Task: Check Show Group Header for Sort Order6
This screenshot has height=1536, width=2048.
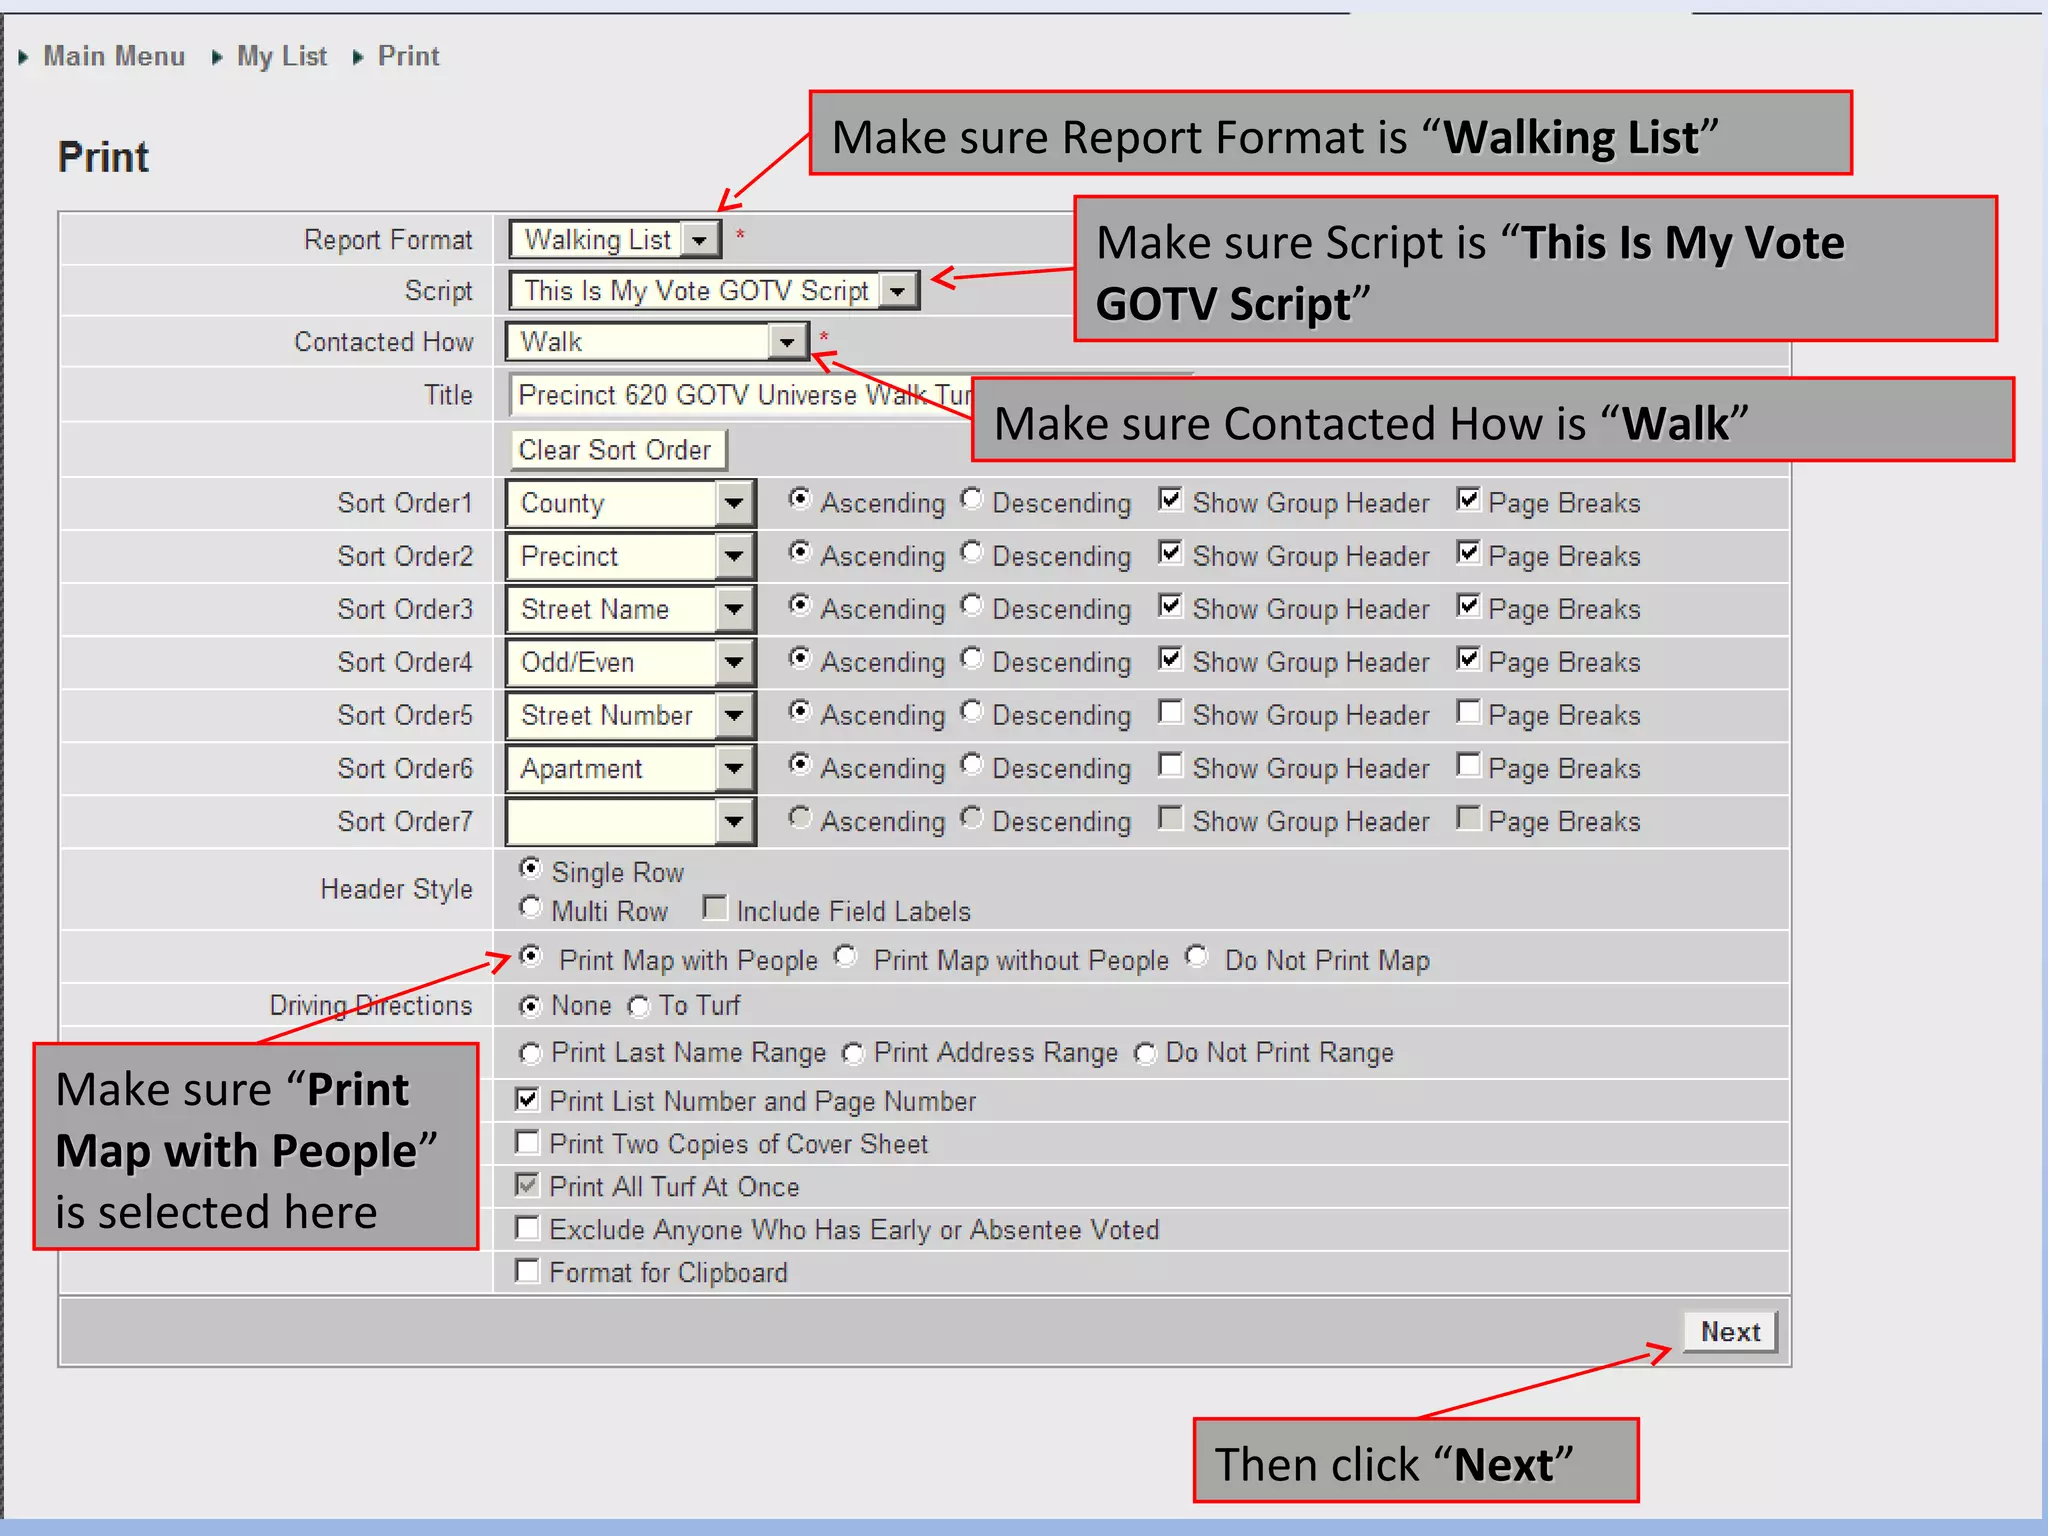Action: [1170, 764]
